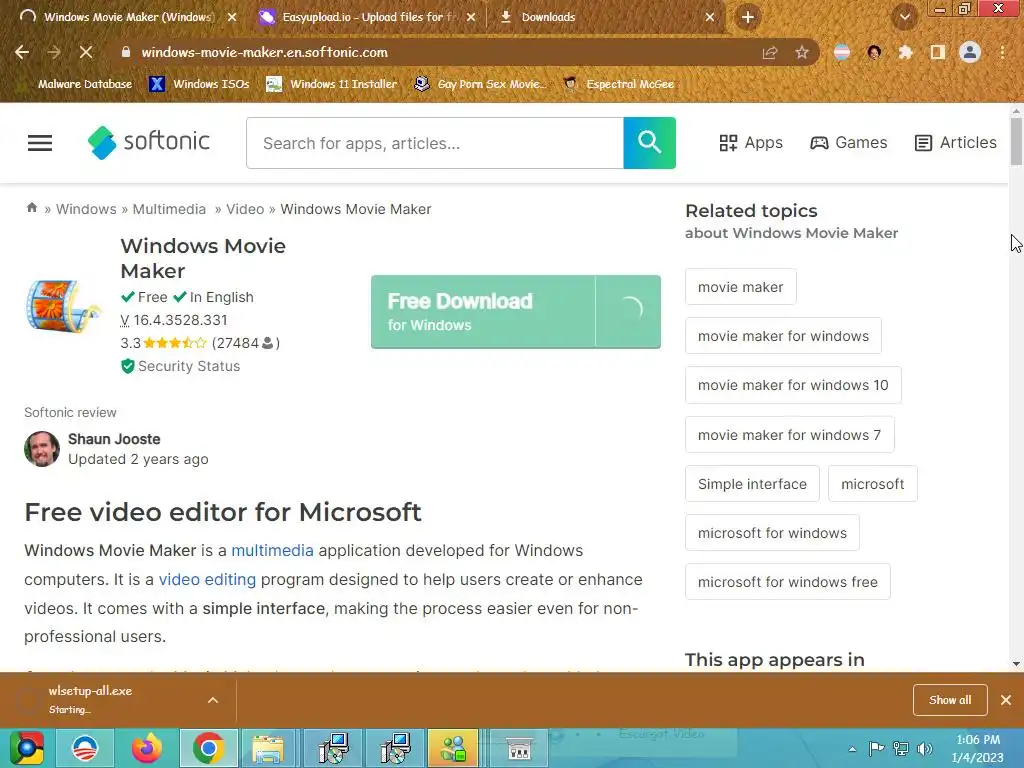The image size is (1024, 768).
Task: Click the magnifier search button
Action: 649,143
